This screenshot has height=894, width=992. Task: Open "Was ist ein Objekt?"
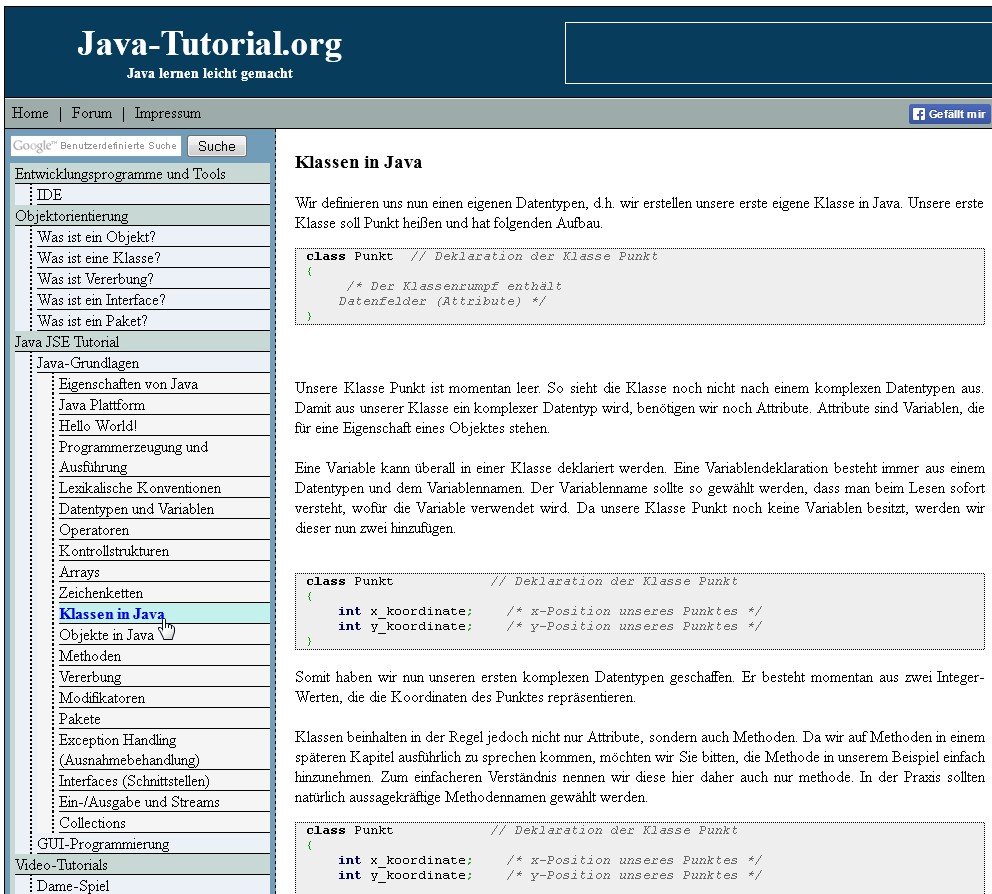point(98,236)
